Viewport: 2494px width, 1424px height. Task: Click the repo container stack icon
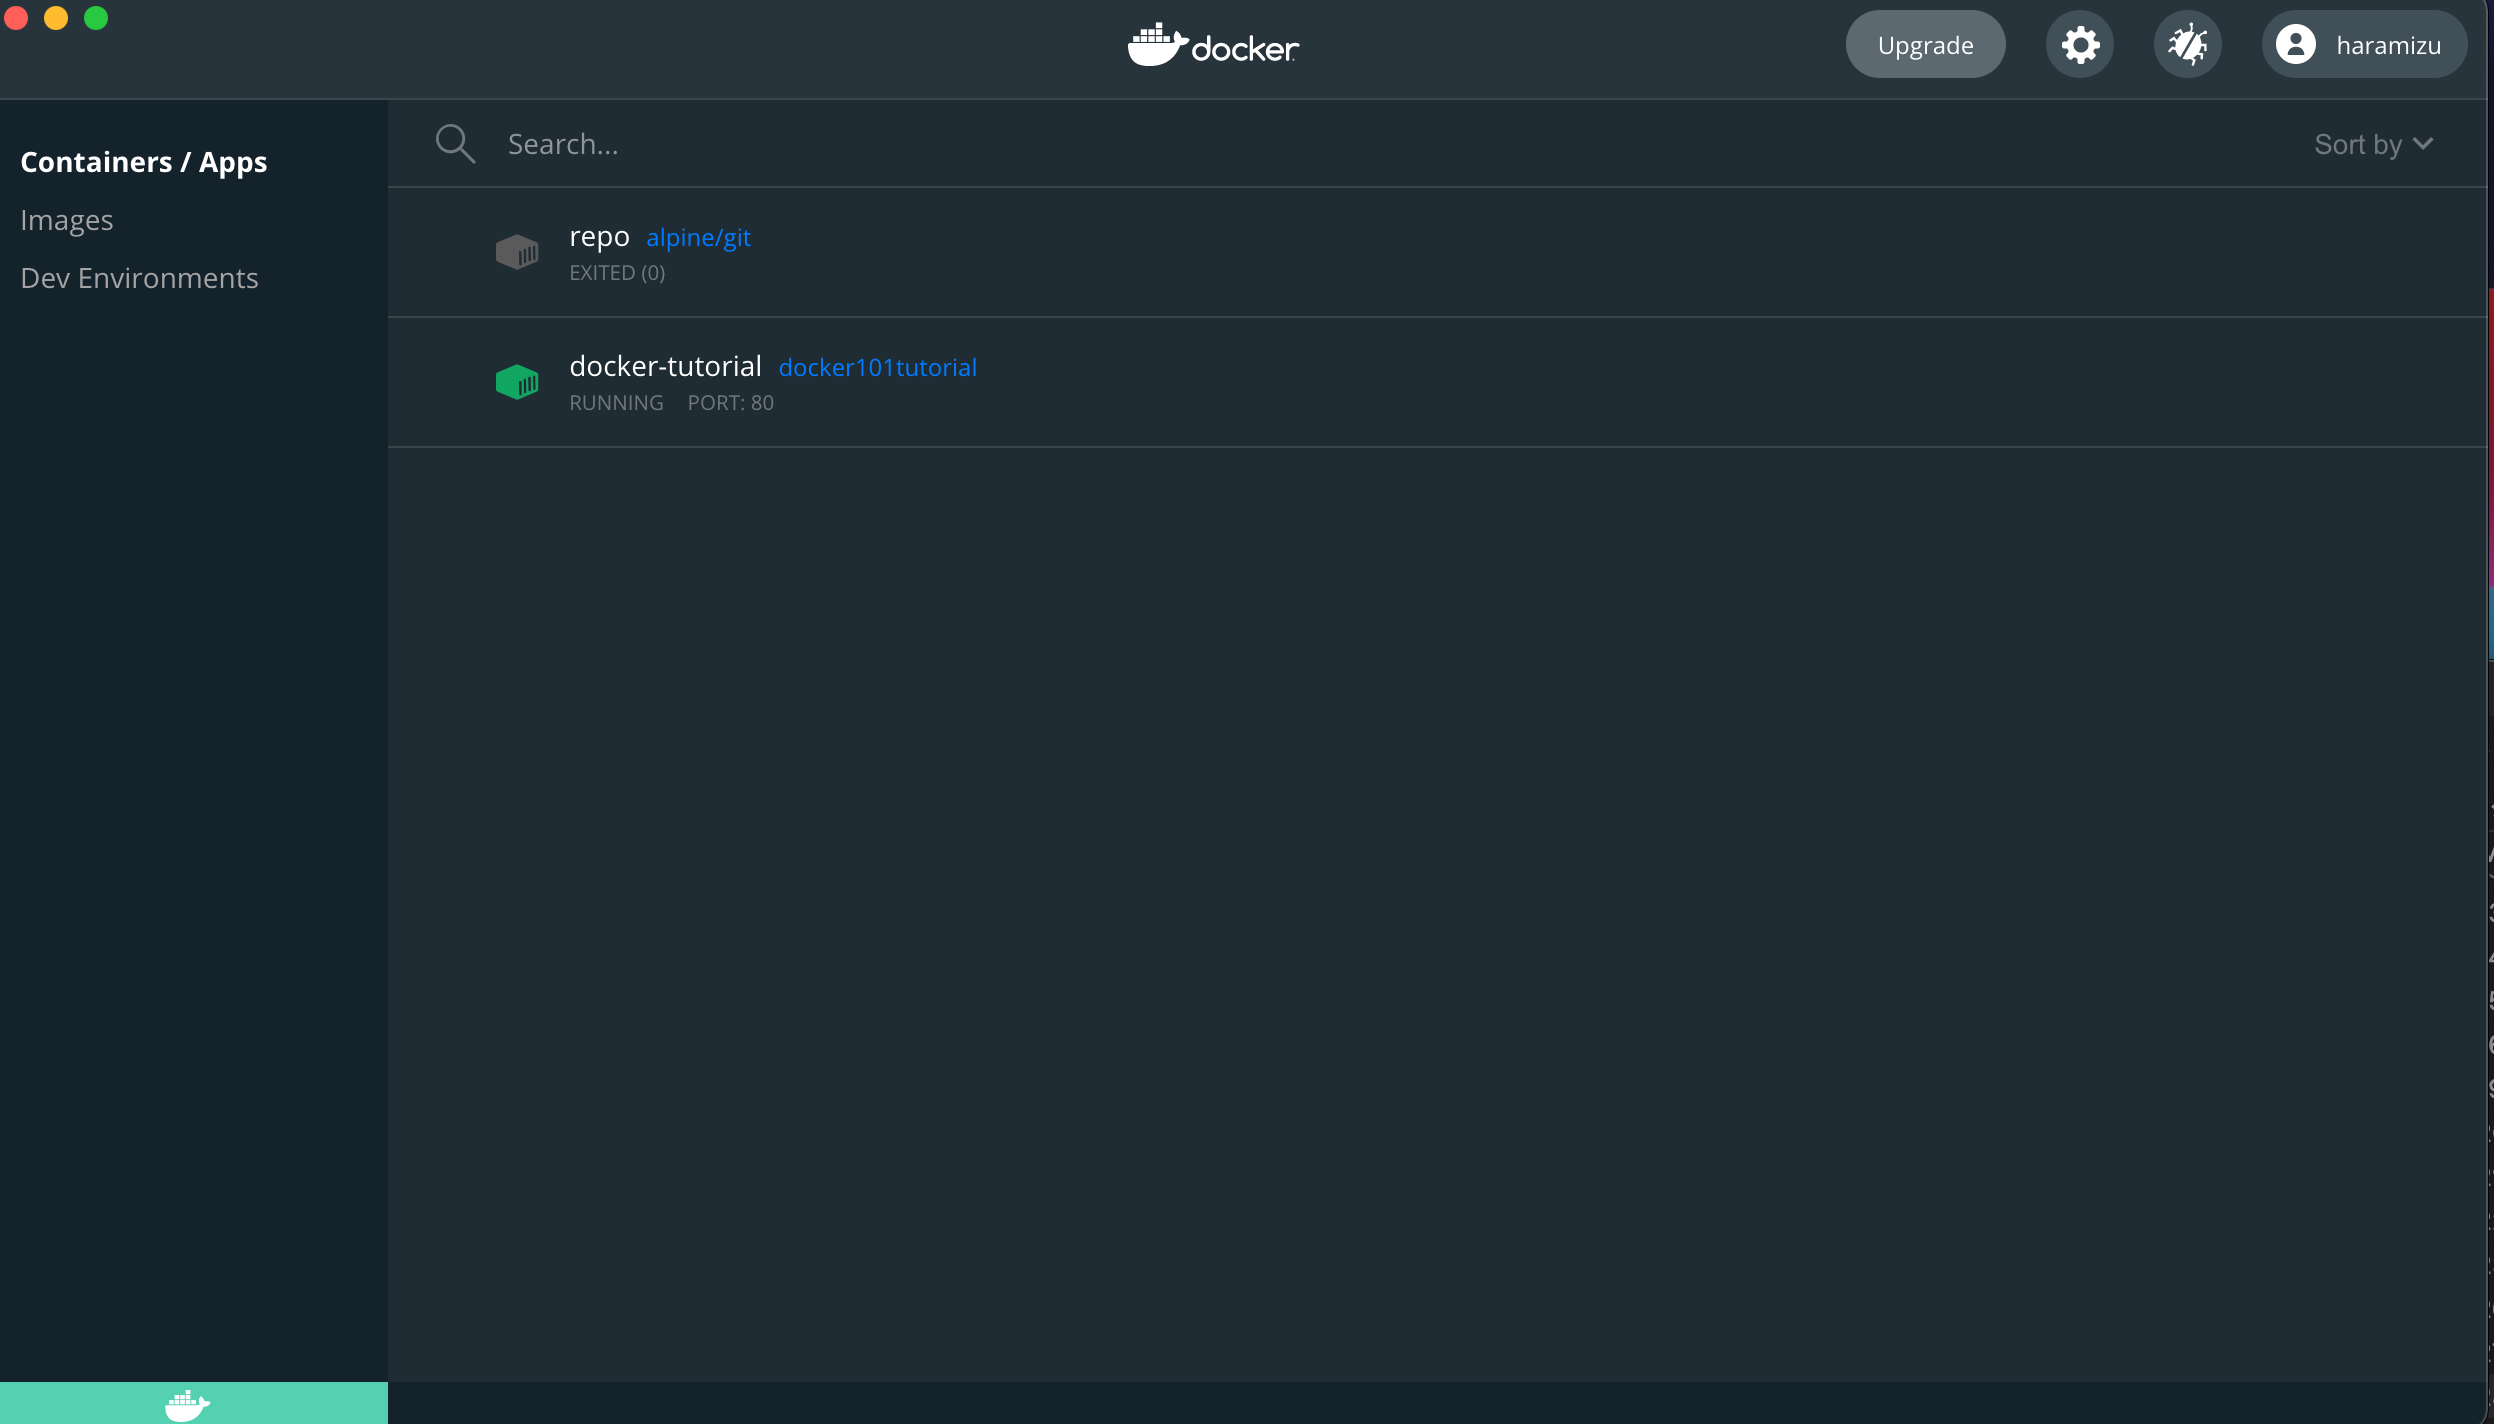[x=517, y=252]
